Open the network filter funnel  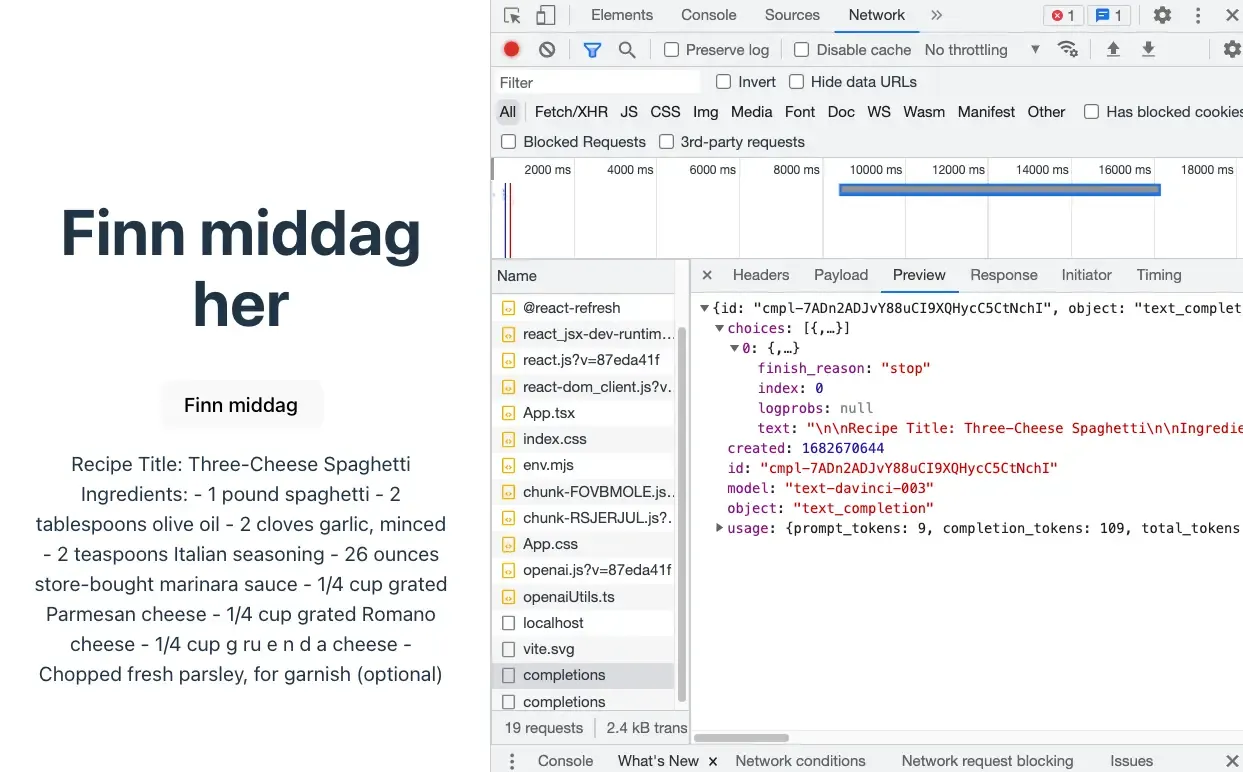coord(592,48)
